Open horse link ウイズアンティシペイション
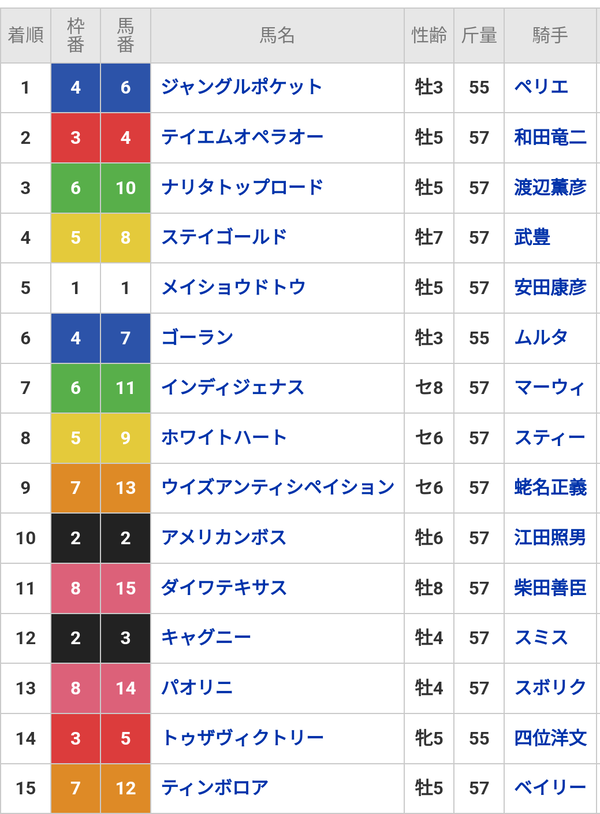 tap(278, 487)
